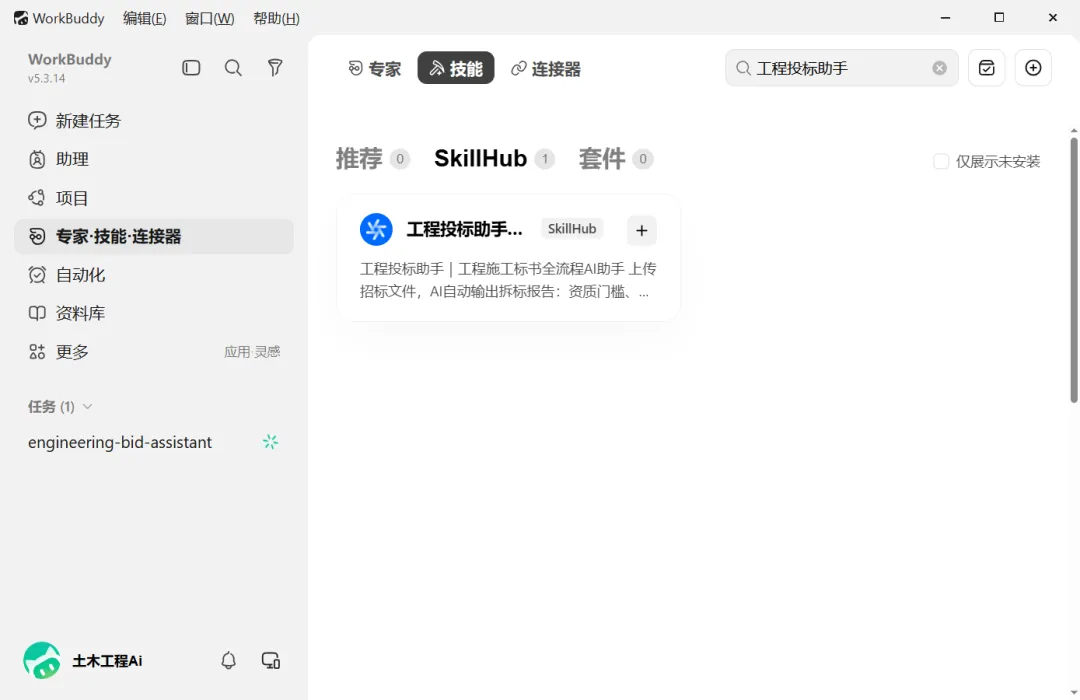Toggle the sidebar panel icon

pyautogui.click(x=191, y=68)
